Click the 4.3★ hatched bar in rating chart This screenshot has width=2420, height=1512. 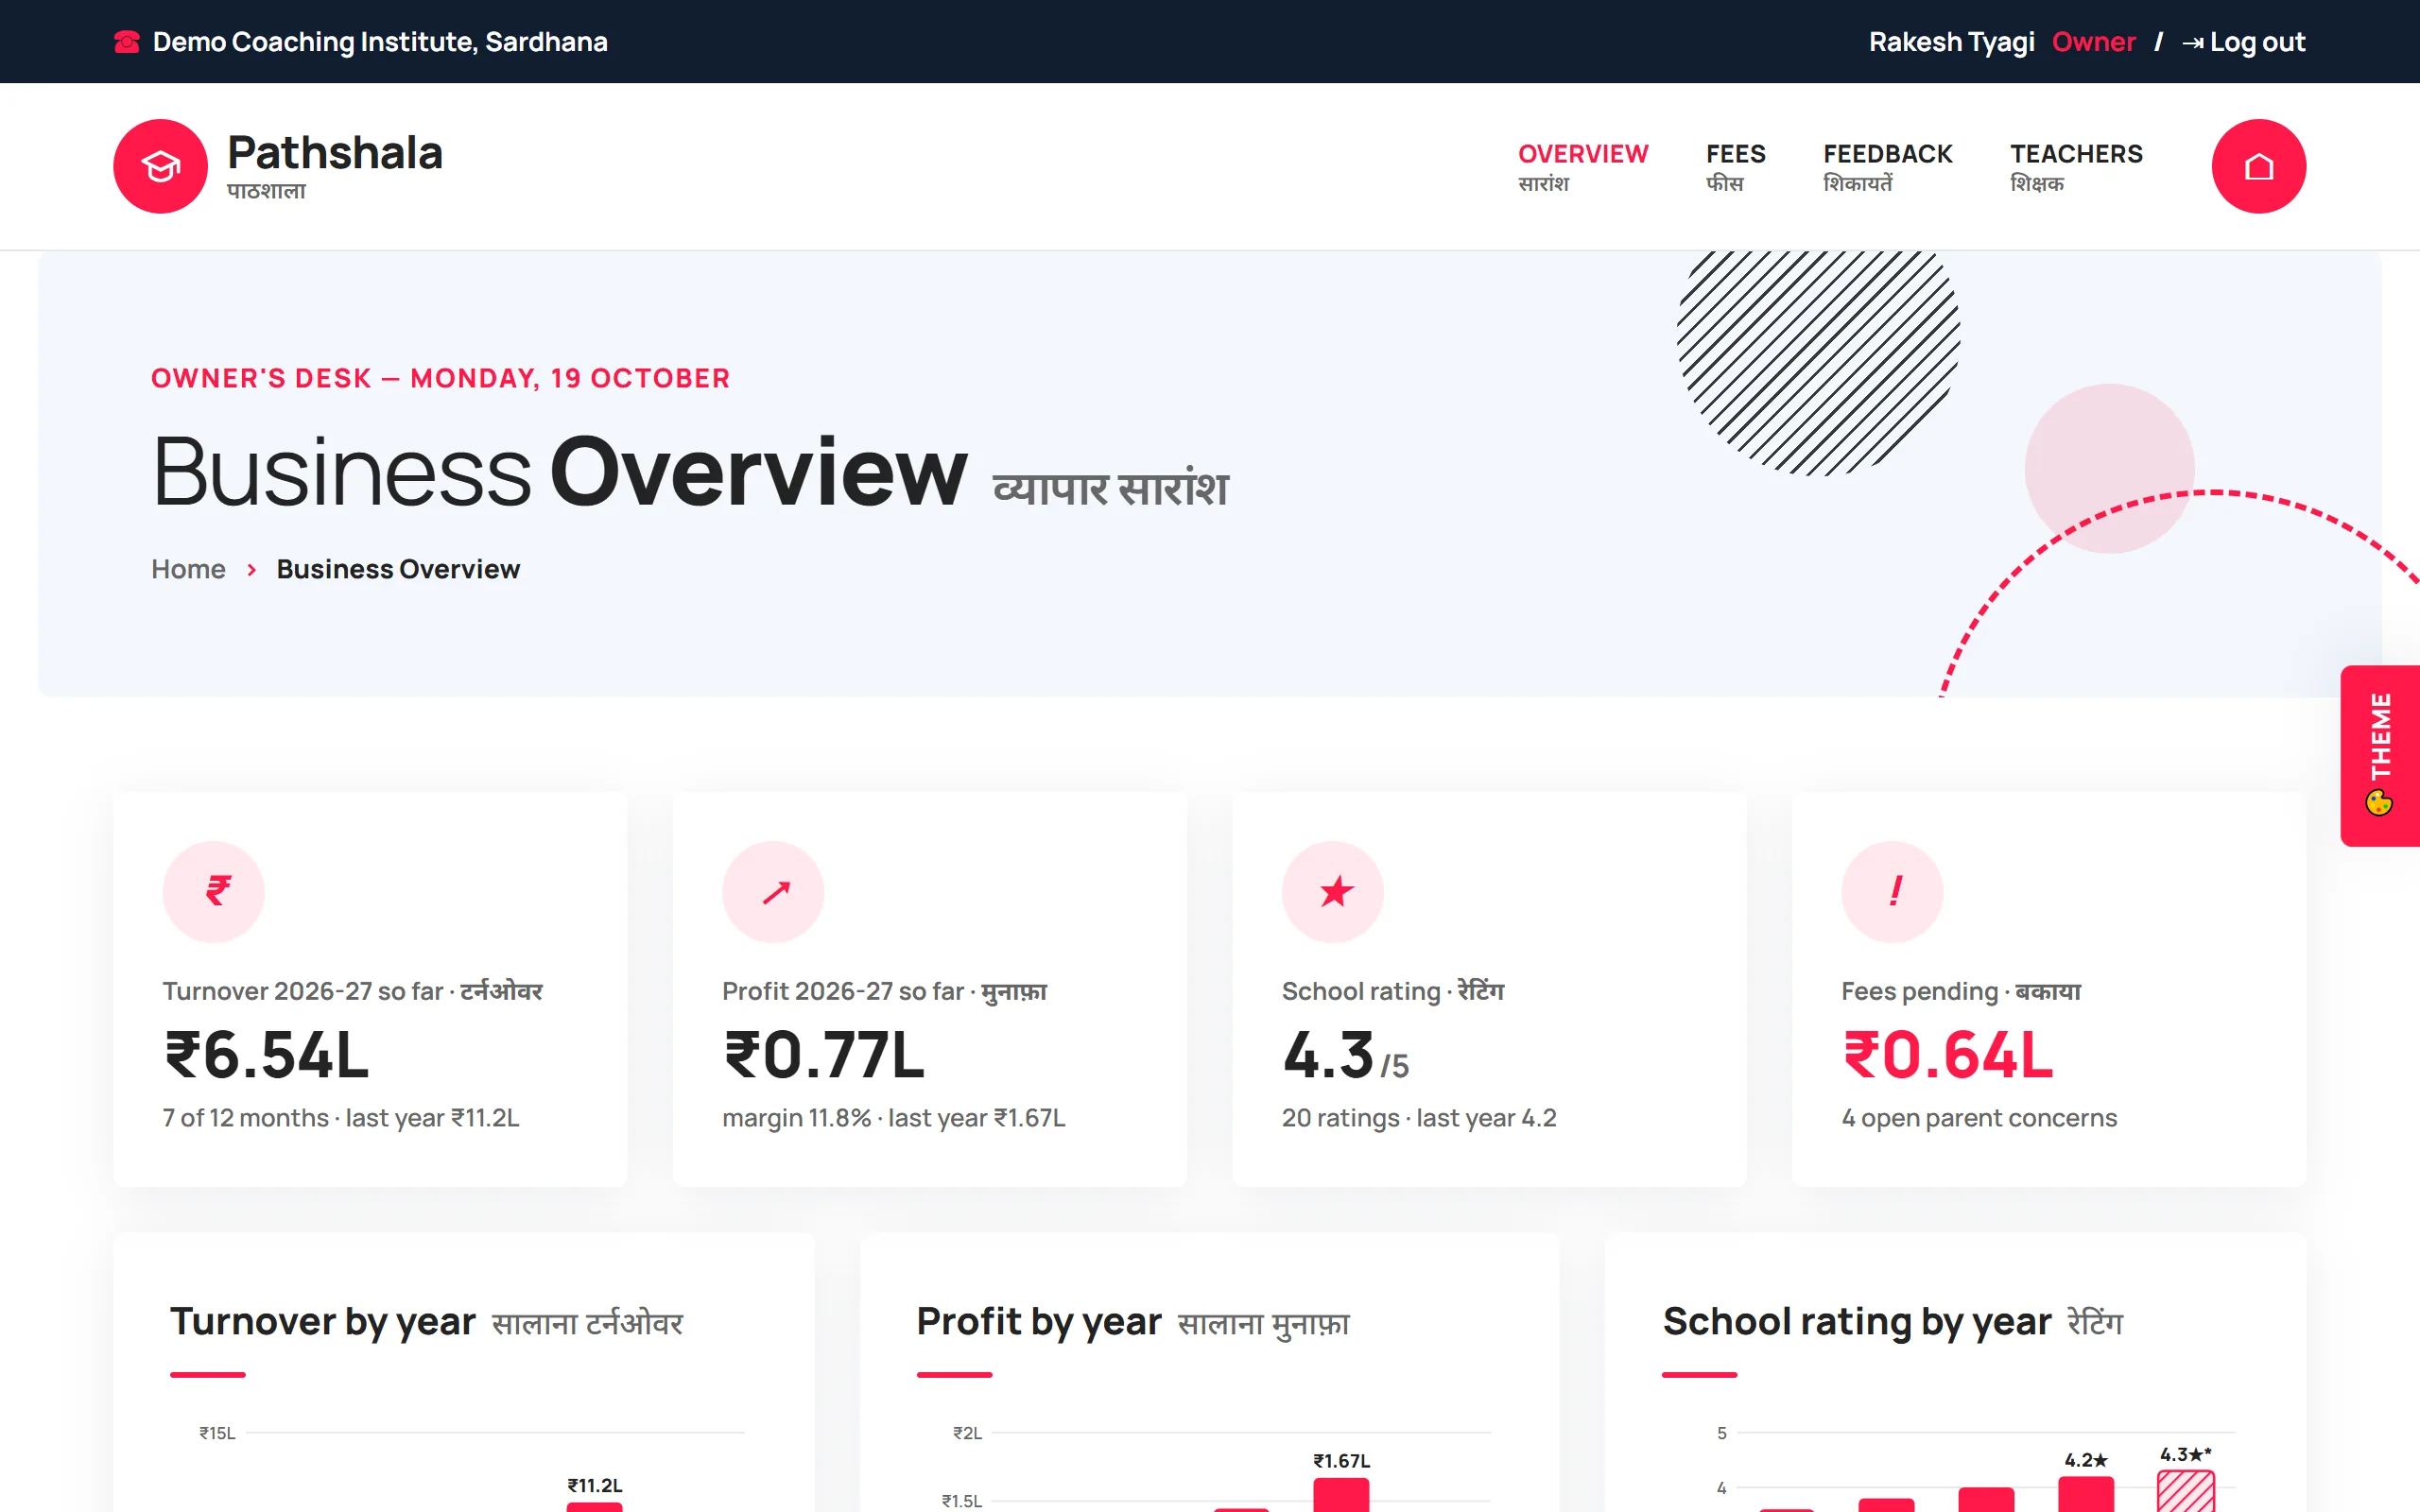pos(2185,1491)
